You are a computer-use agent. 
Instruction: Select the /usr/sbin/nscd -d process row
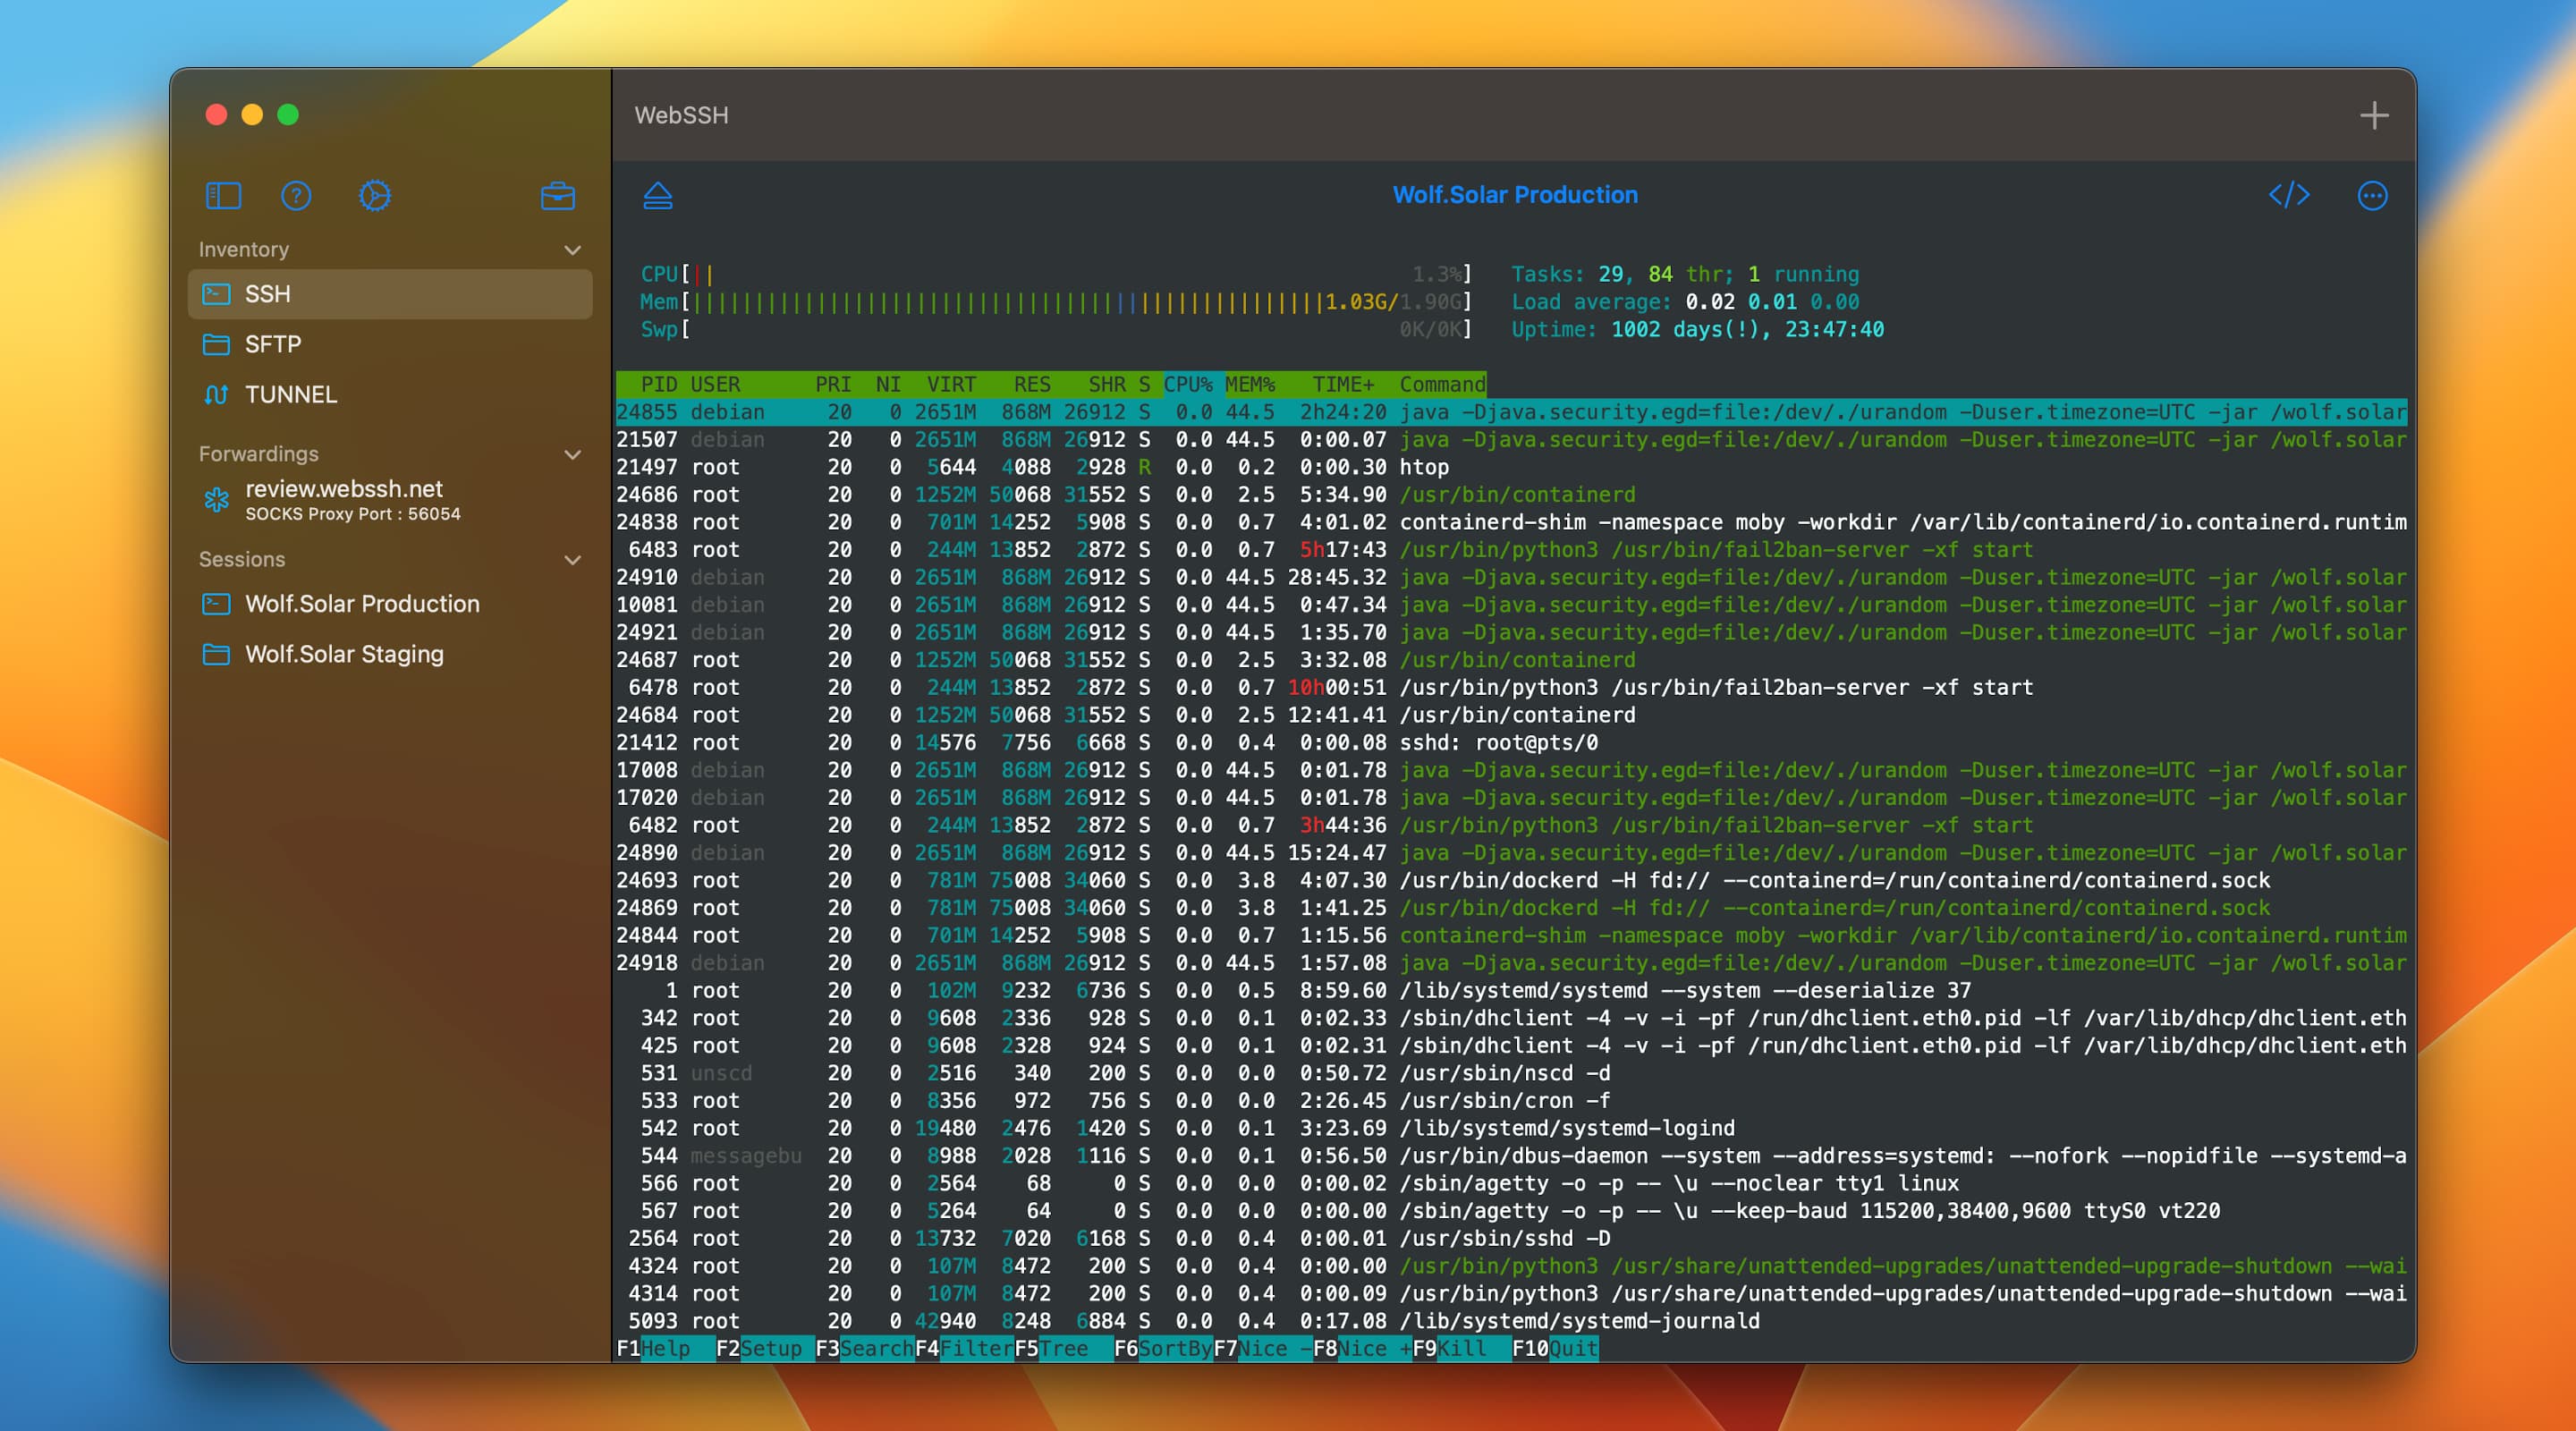(x=1511, y=1073)
